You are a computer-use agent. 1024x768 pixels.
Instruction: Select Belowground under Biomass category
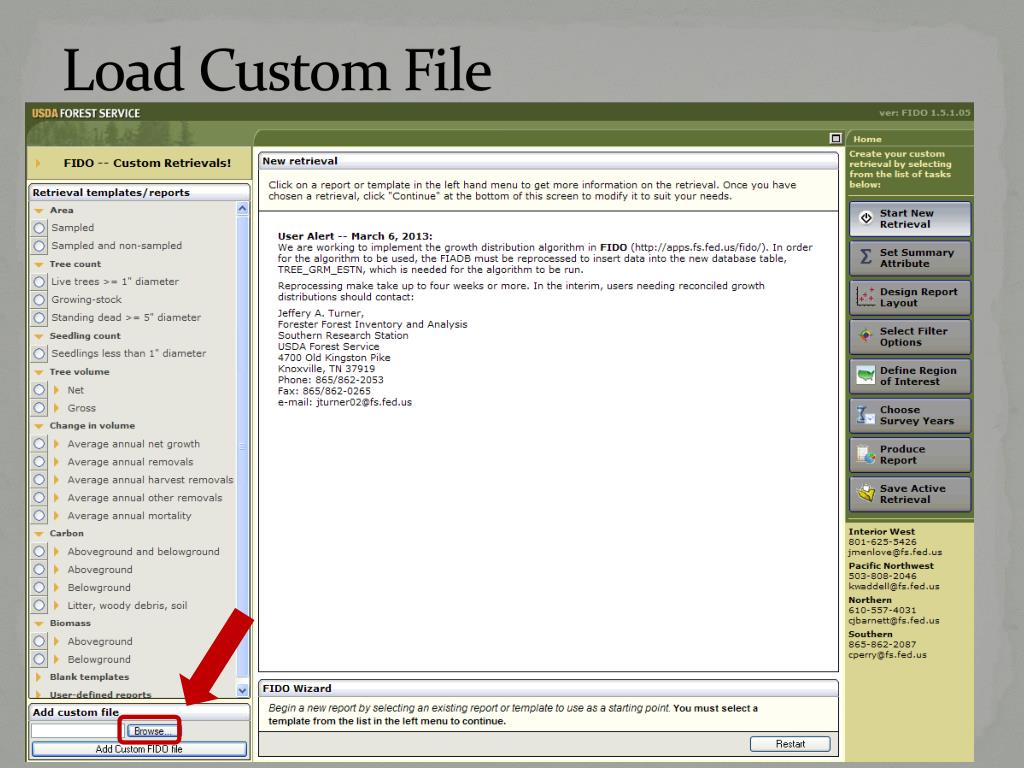(x=39, y=660)
